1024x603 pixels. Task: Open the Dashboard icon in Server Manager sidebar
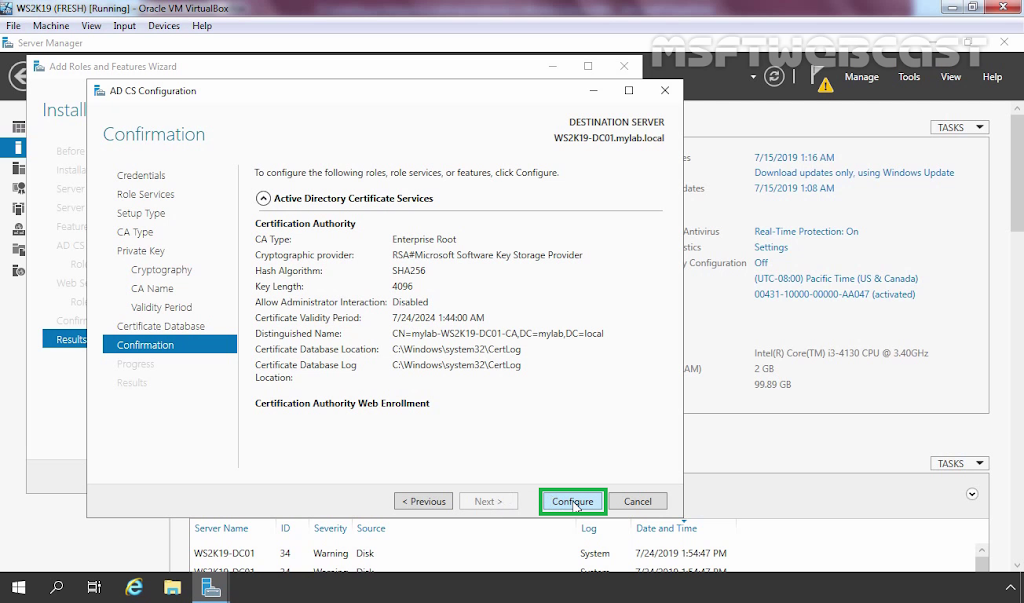[x=18, y=127]
